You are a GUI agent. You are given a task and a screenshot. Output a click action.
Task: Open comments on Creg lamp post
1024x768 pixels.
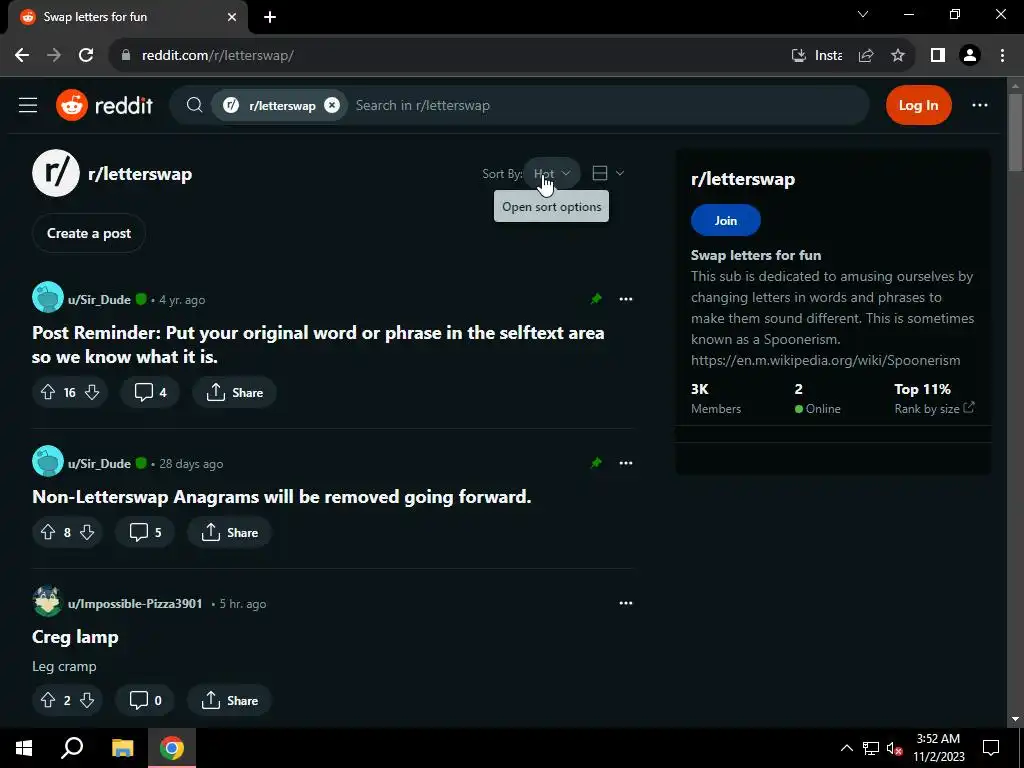[x=145, y=700]
